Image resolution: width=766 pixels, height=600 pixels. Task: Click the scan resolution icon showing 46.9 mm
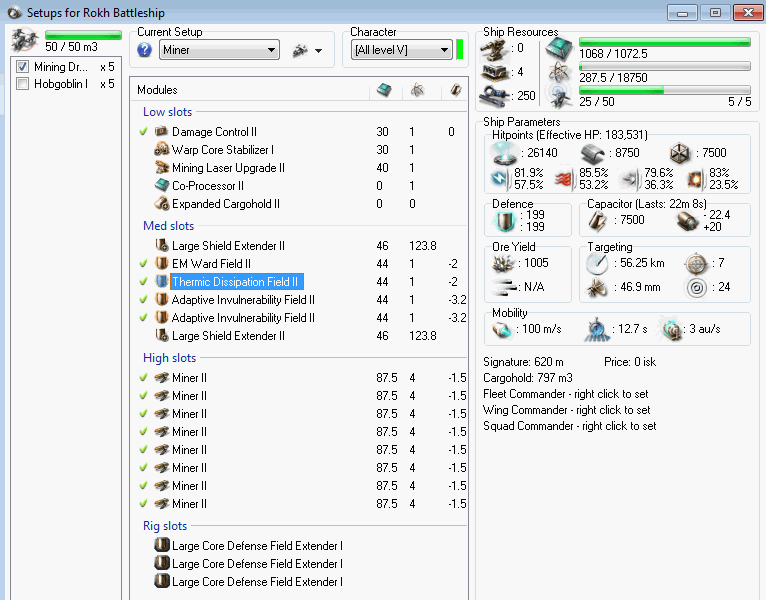point(597,288)
